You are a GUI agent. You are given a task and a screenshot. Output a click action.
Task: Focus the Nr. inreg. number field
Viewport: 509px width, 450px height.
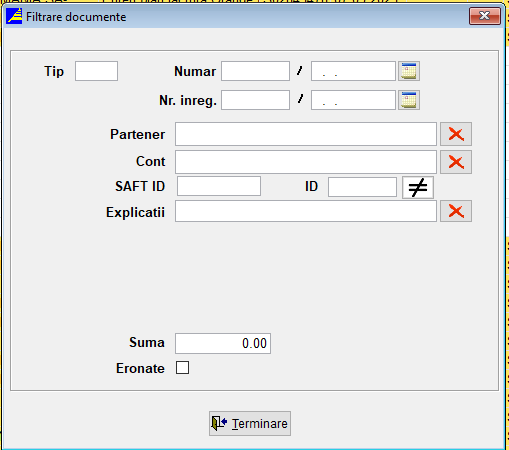(255, 100)
